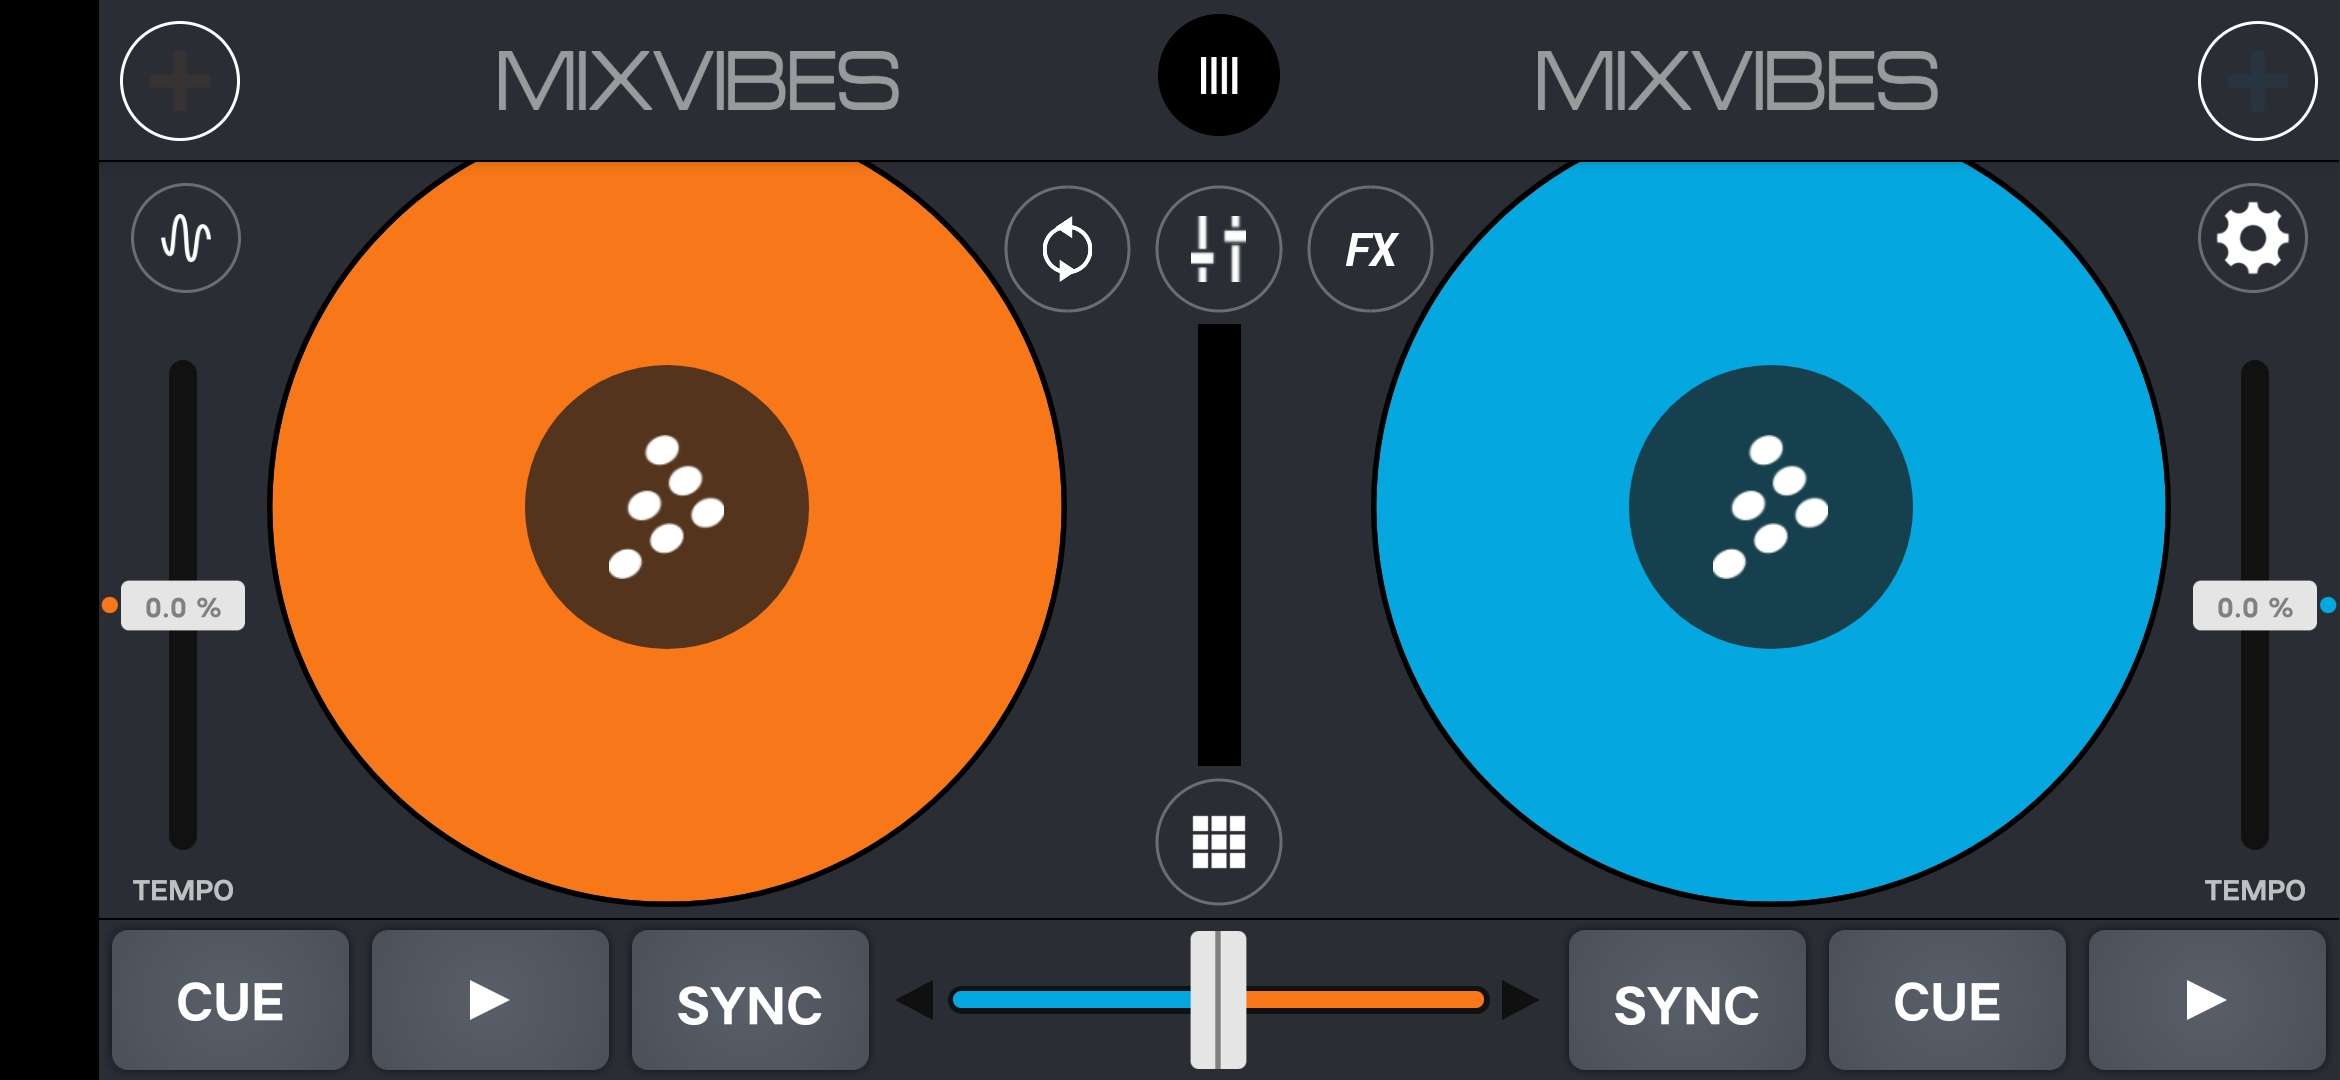Click the left TEMPO label
2340x1080 pixels.
183,890
